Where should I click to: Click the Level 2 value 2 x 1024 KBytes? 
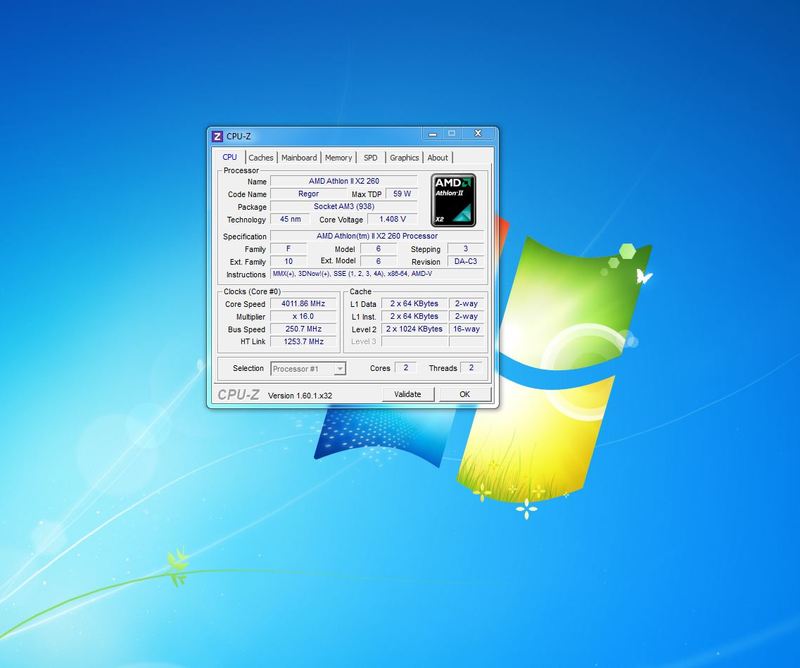tap(414, 329)
